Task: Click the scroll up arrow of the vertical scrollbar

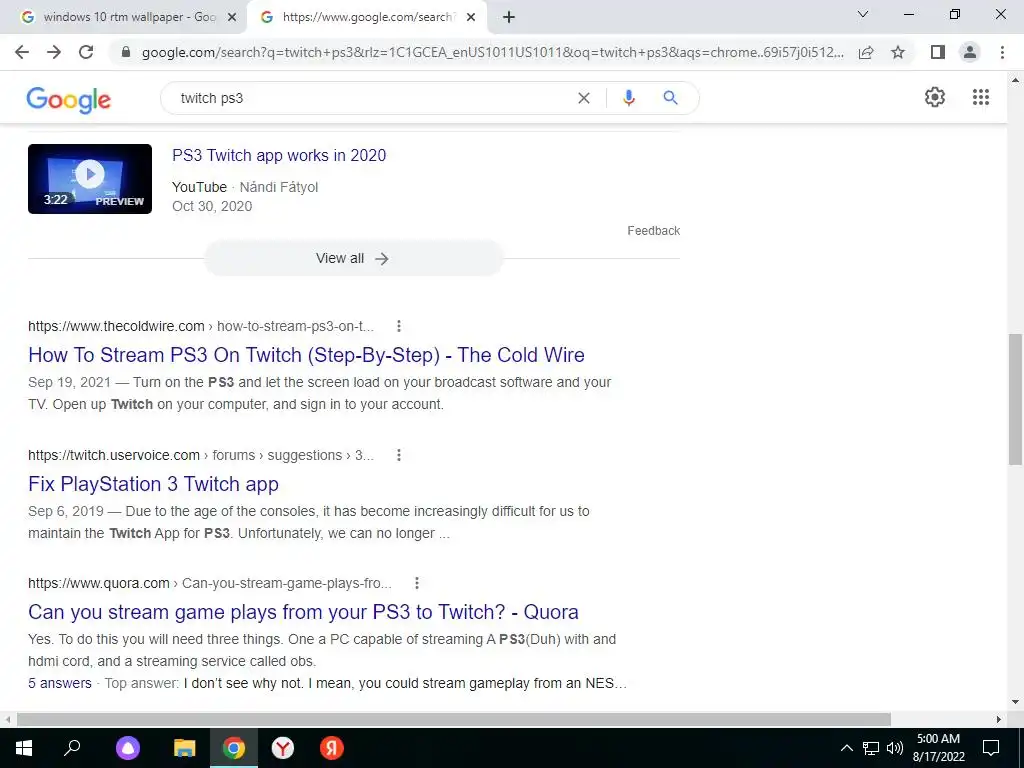Action: (x=1015, y=80)
